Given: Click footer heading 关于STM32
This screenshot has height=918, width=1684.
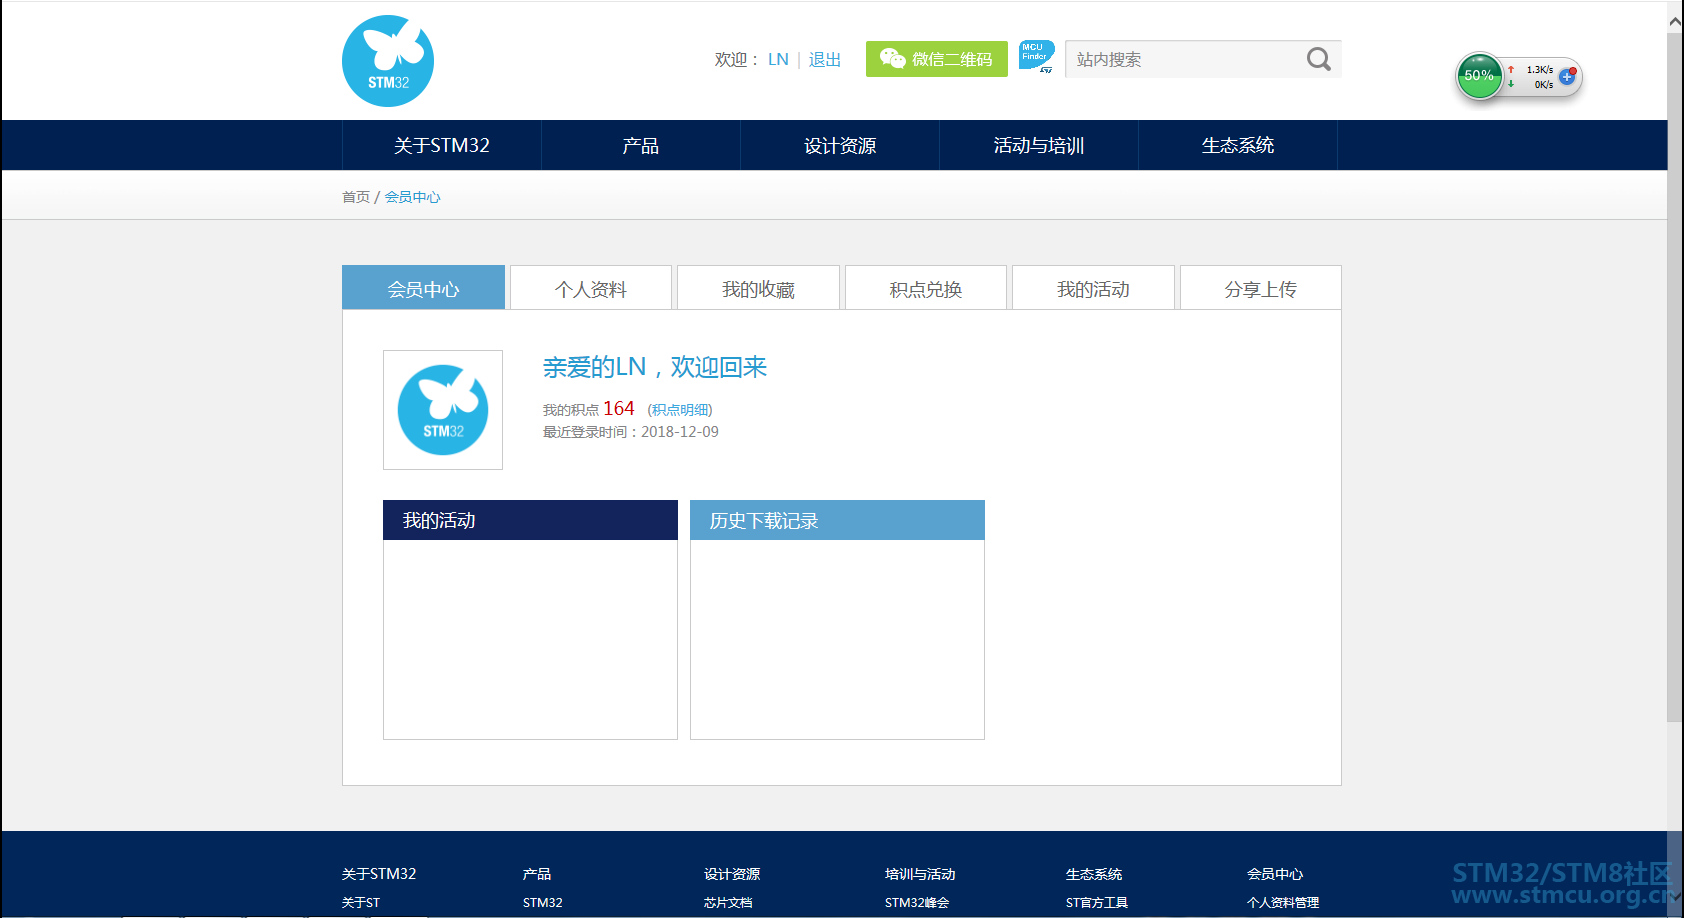Looking at the screenshot, I should [379, 874].
